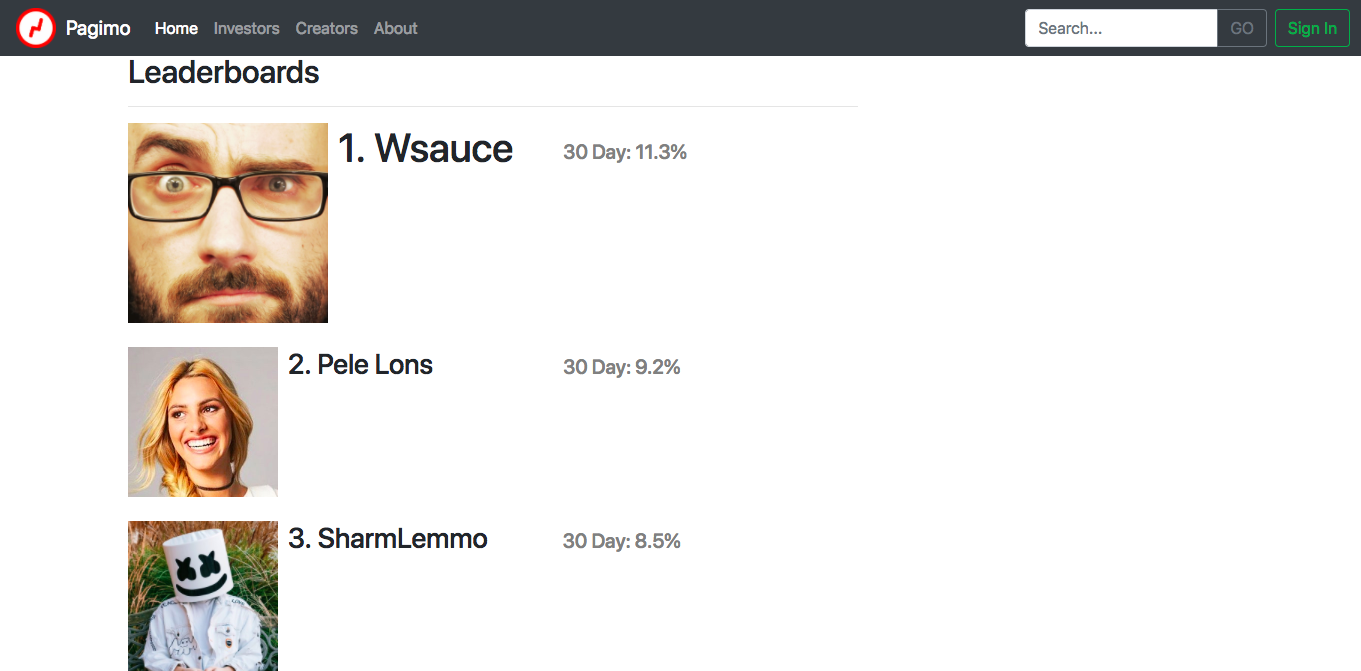
Task: Click the red Pagimo logo icon
Action: 36,28
